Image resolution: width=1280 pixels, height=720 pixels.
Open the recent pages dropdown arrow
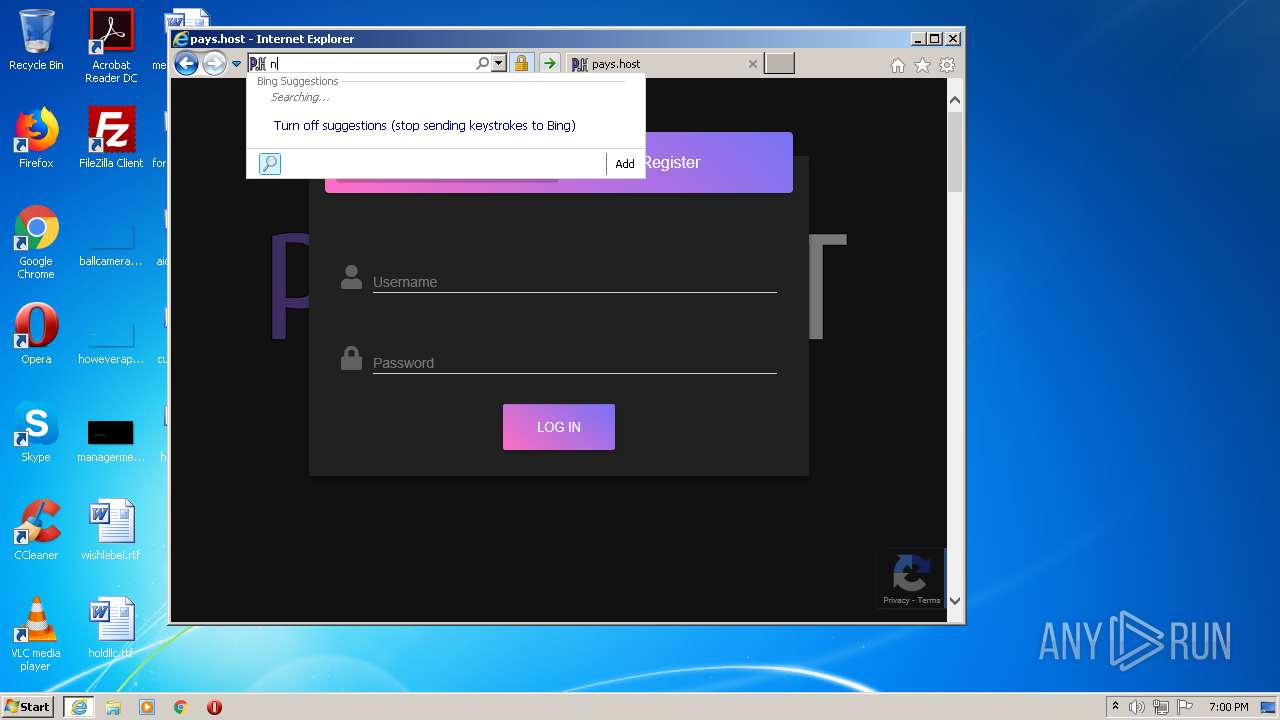(237, 64)
